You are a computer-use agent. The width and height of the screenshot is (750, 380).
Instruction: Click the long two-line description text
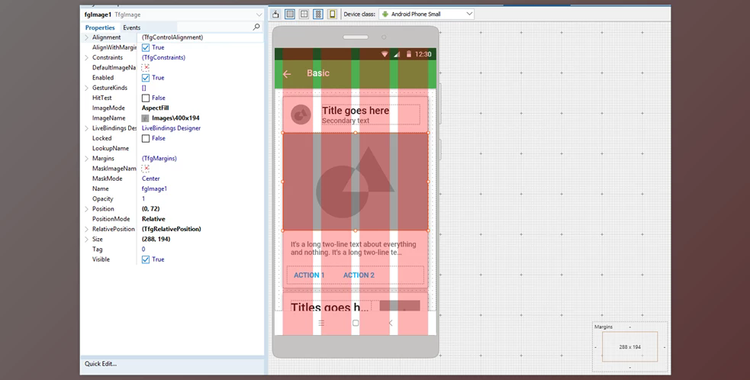(353, 248)
